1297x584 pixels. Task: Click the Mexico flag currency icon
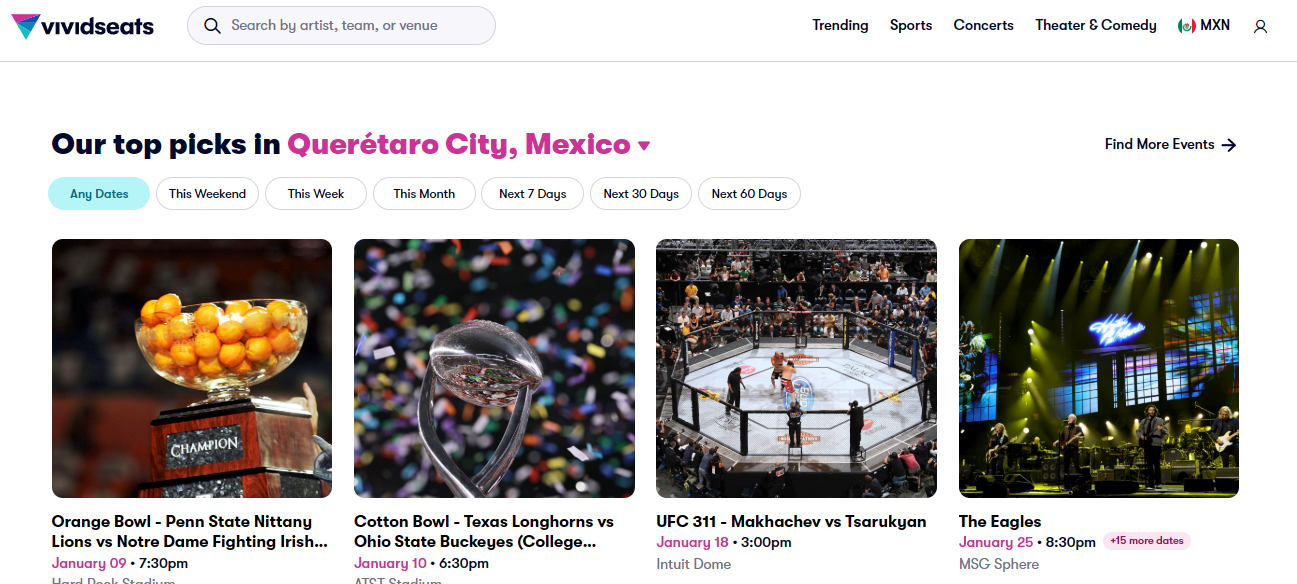(x=1187, y=26)
